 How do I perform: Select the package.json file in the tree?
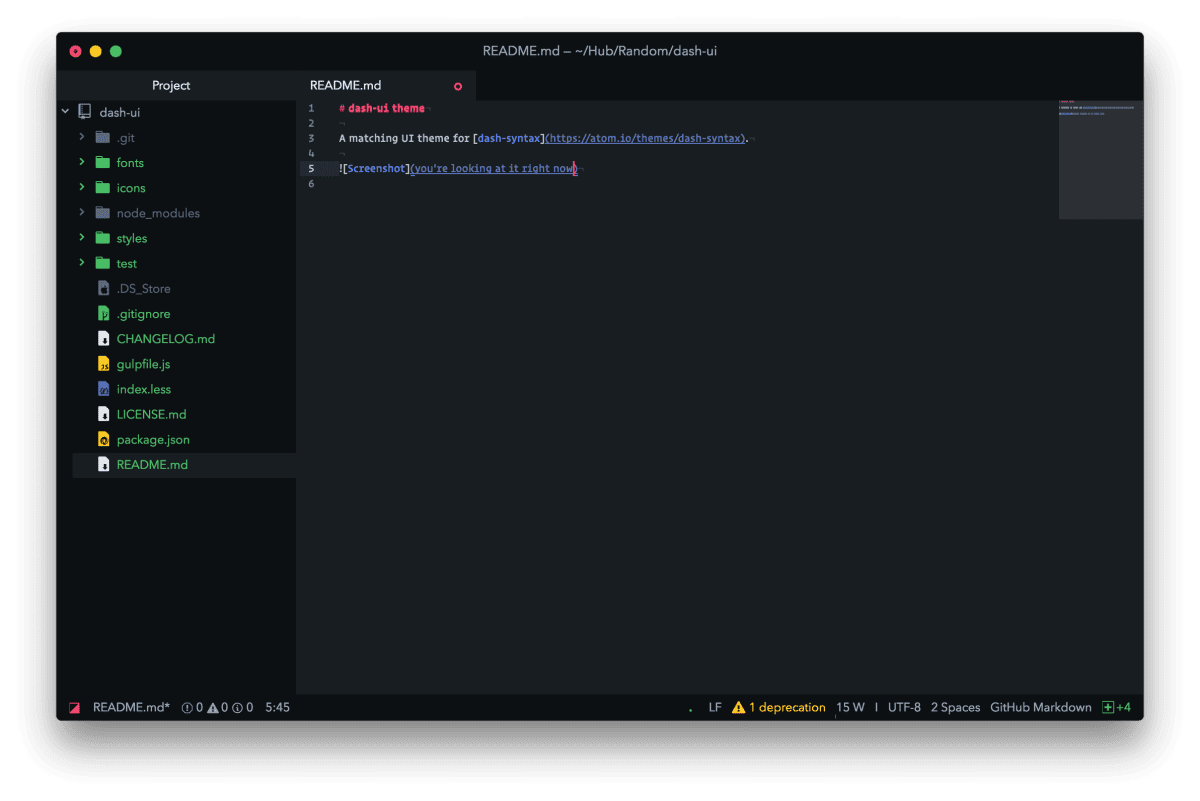pyautogui.click(x=152, y=439)
